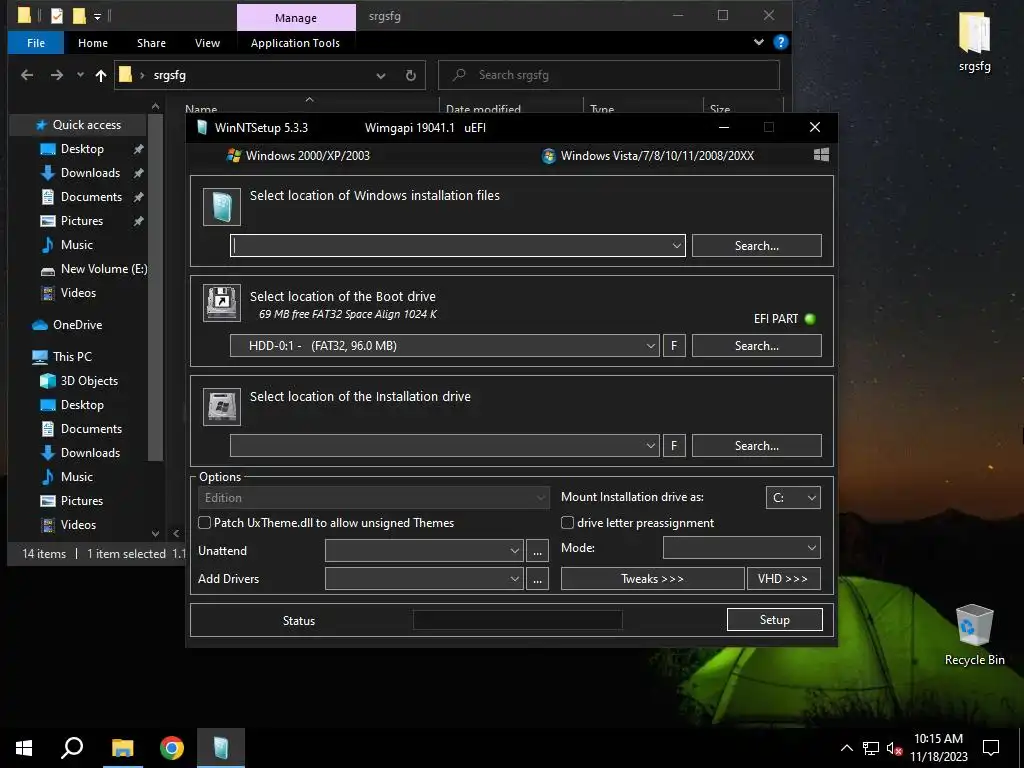Select the srgsfg folder on desktop

pyautogui.click(x=974, y=42)
